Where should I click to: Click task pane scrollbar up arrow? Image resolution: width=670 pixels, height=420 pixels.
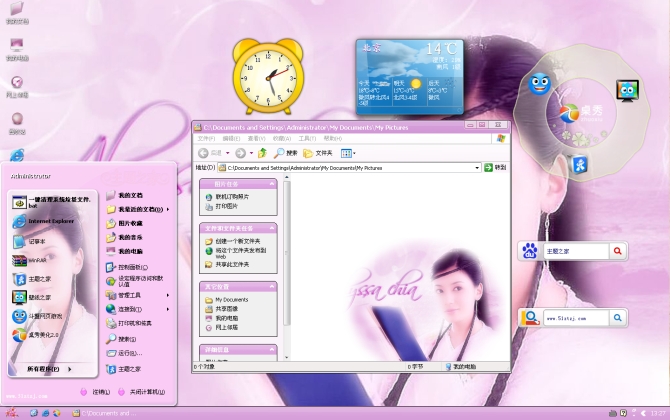287,176
